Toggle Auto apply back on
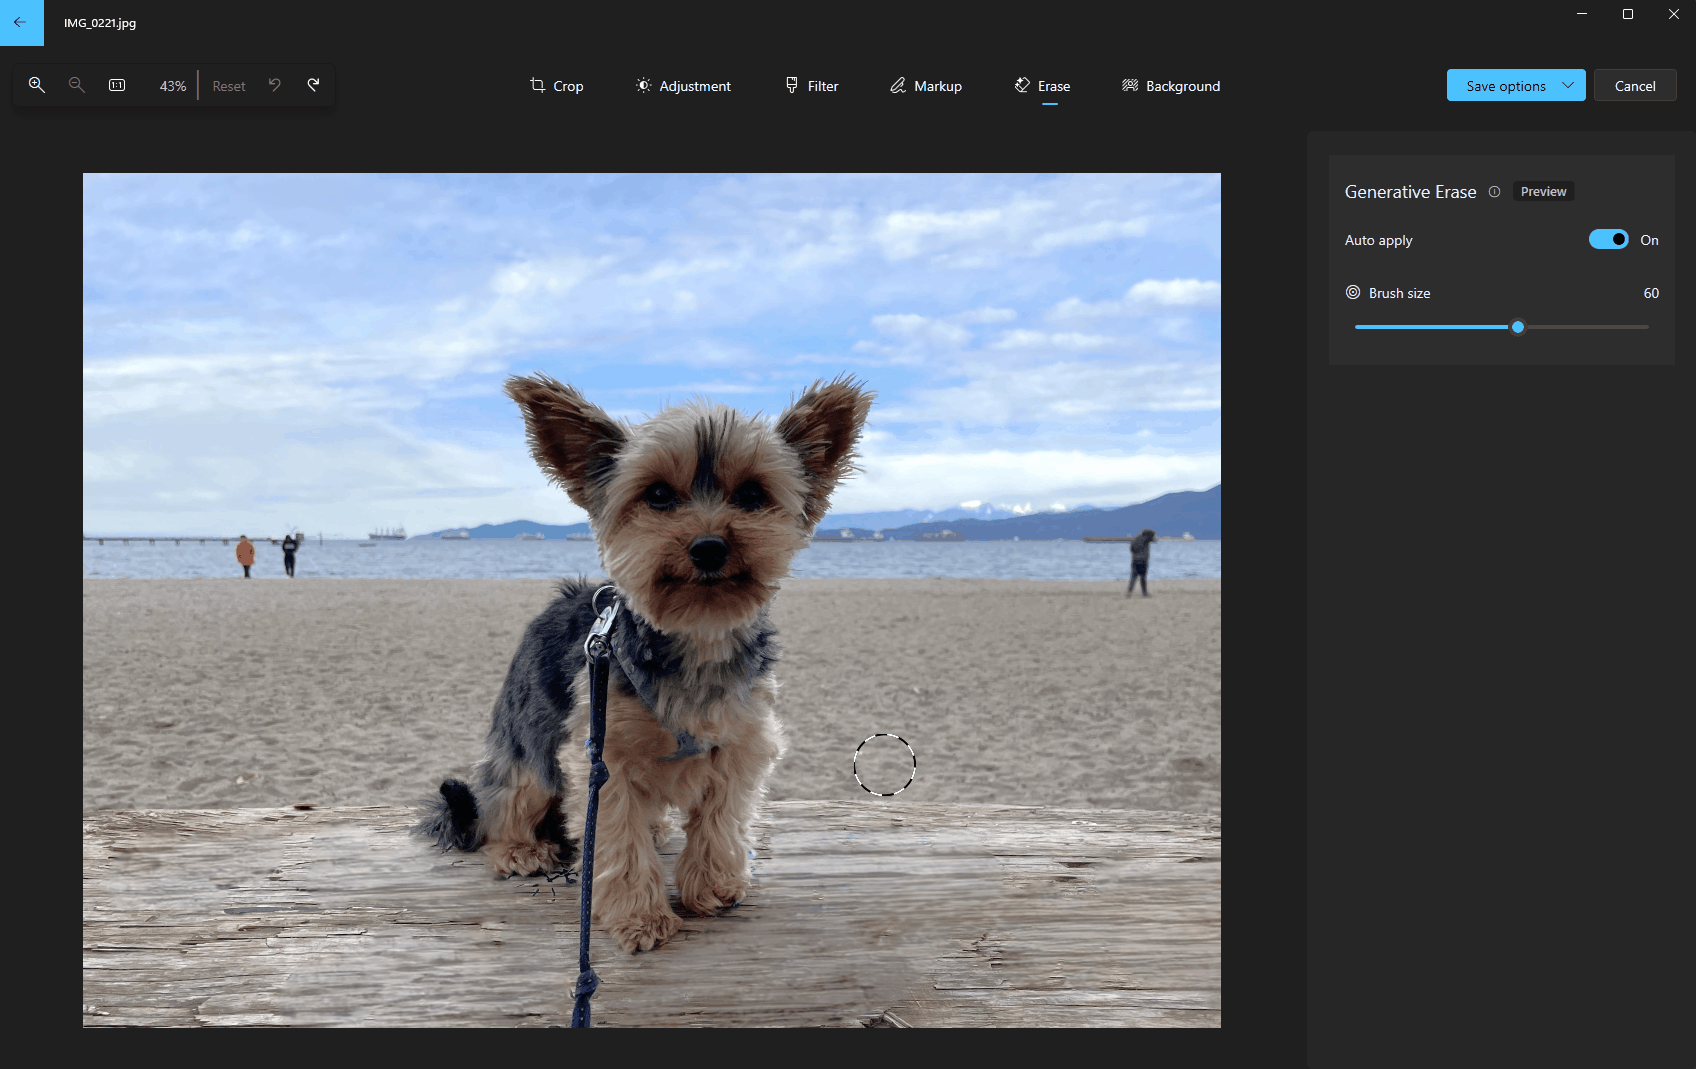 1608,239
